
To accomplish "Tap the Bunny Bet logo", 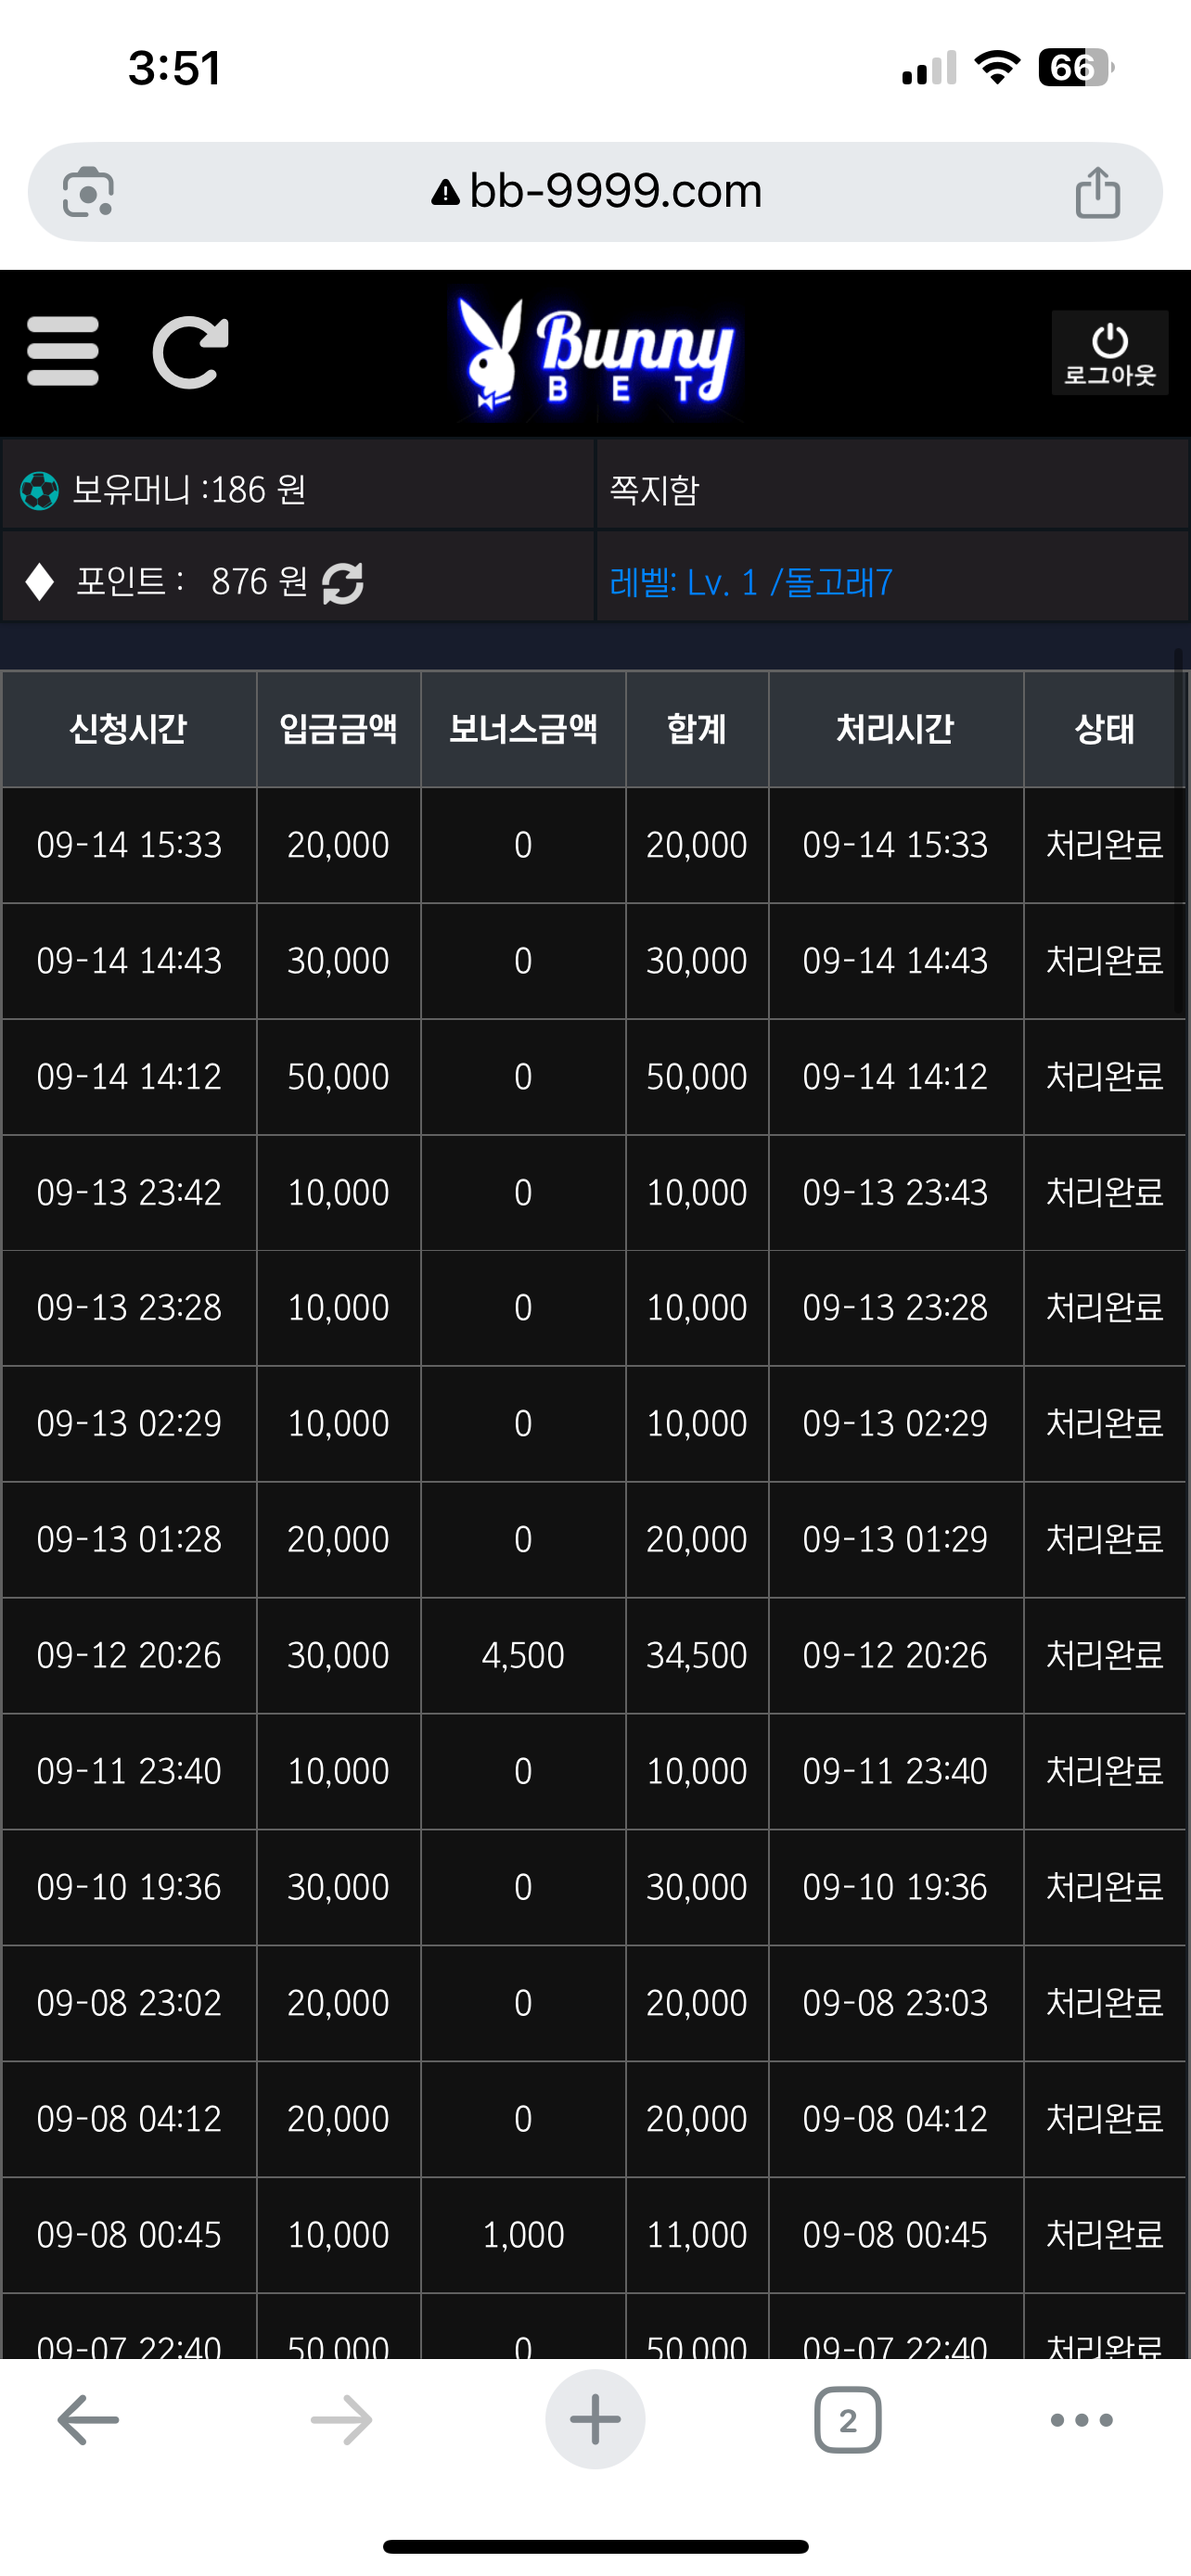I will click(596, 353).
